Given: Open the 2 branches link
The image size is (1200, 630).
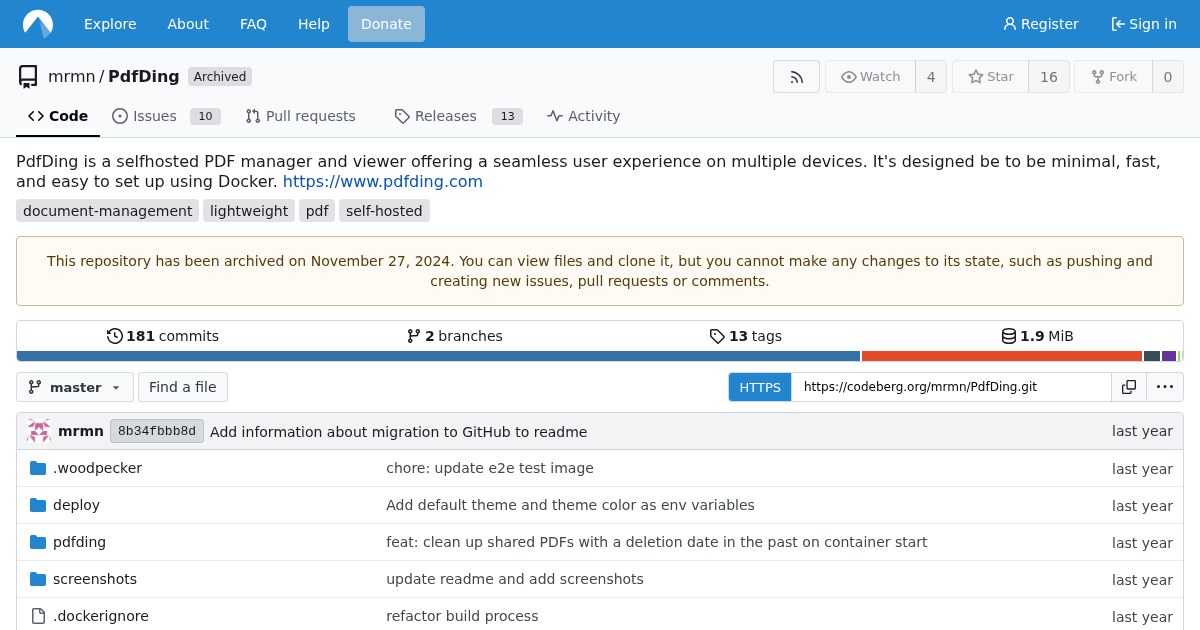Looking at the screenshot, I should tap(455, 336).
